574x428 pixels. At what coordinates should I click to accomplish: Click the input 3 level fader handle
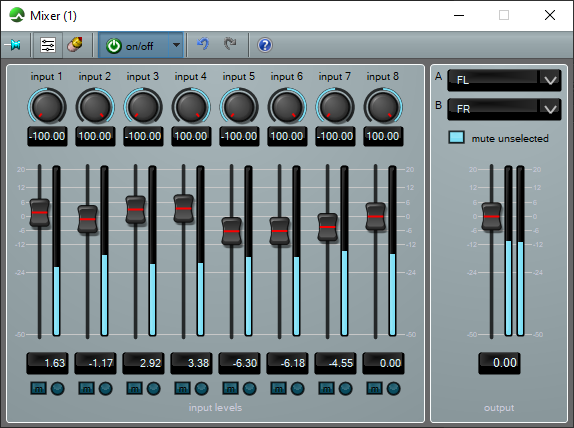tap(135, 209)
